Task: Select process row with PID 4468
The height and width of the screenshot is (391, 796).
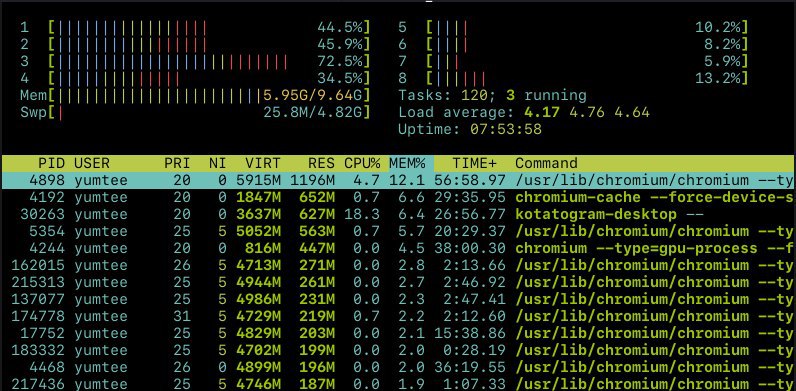Action: [398, 367]
